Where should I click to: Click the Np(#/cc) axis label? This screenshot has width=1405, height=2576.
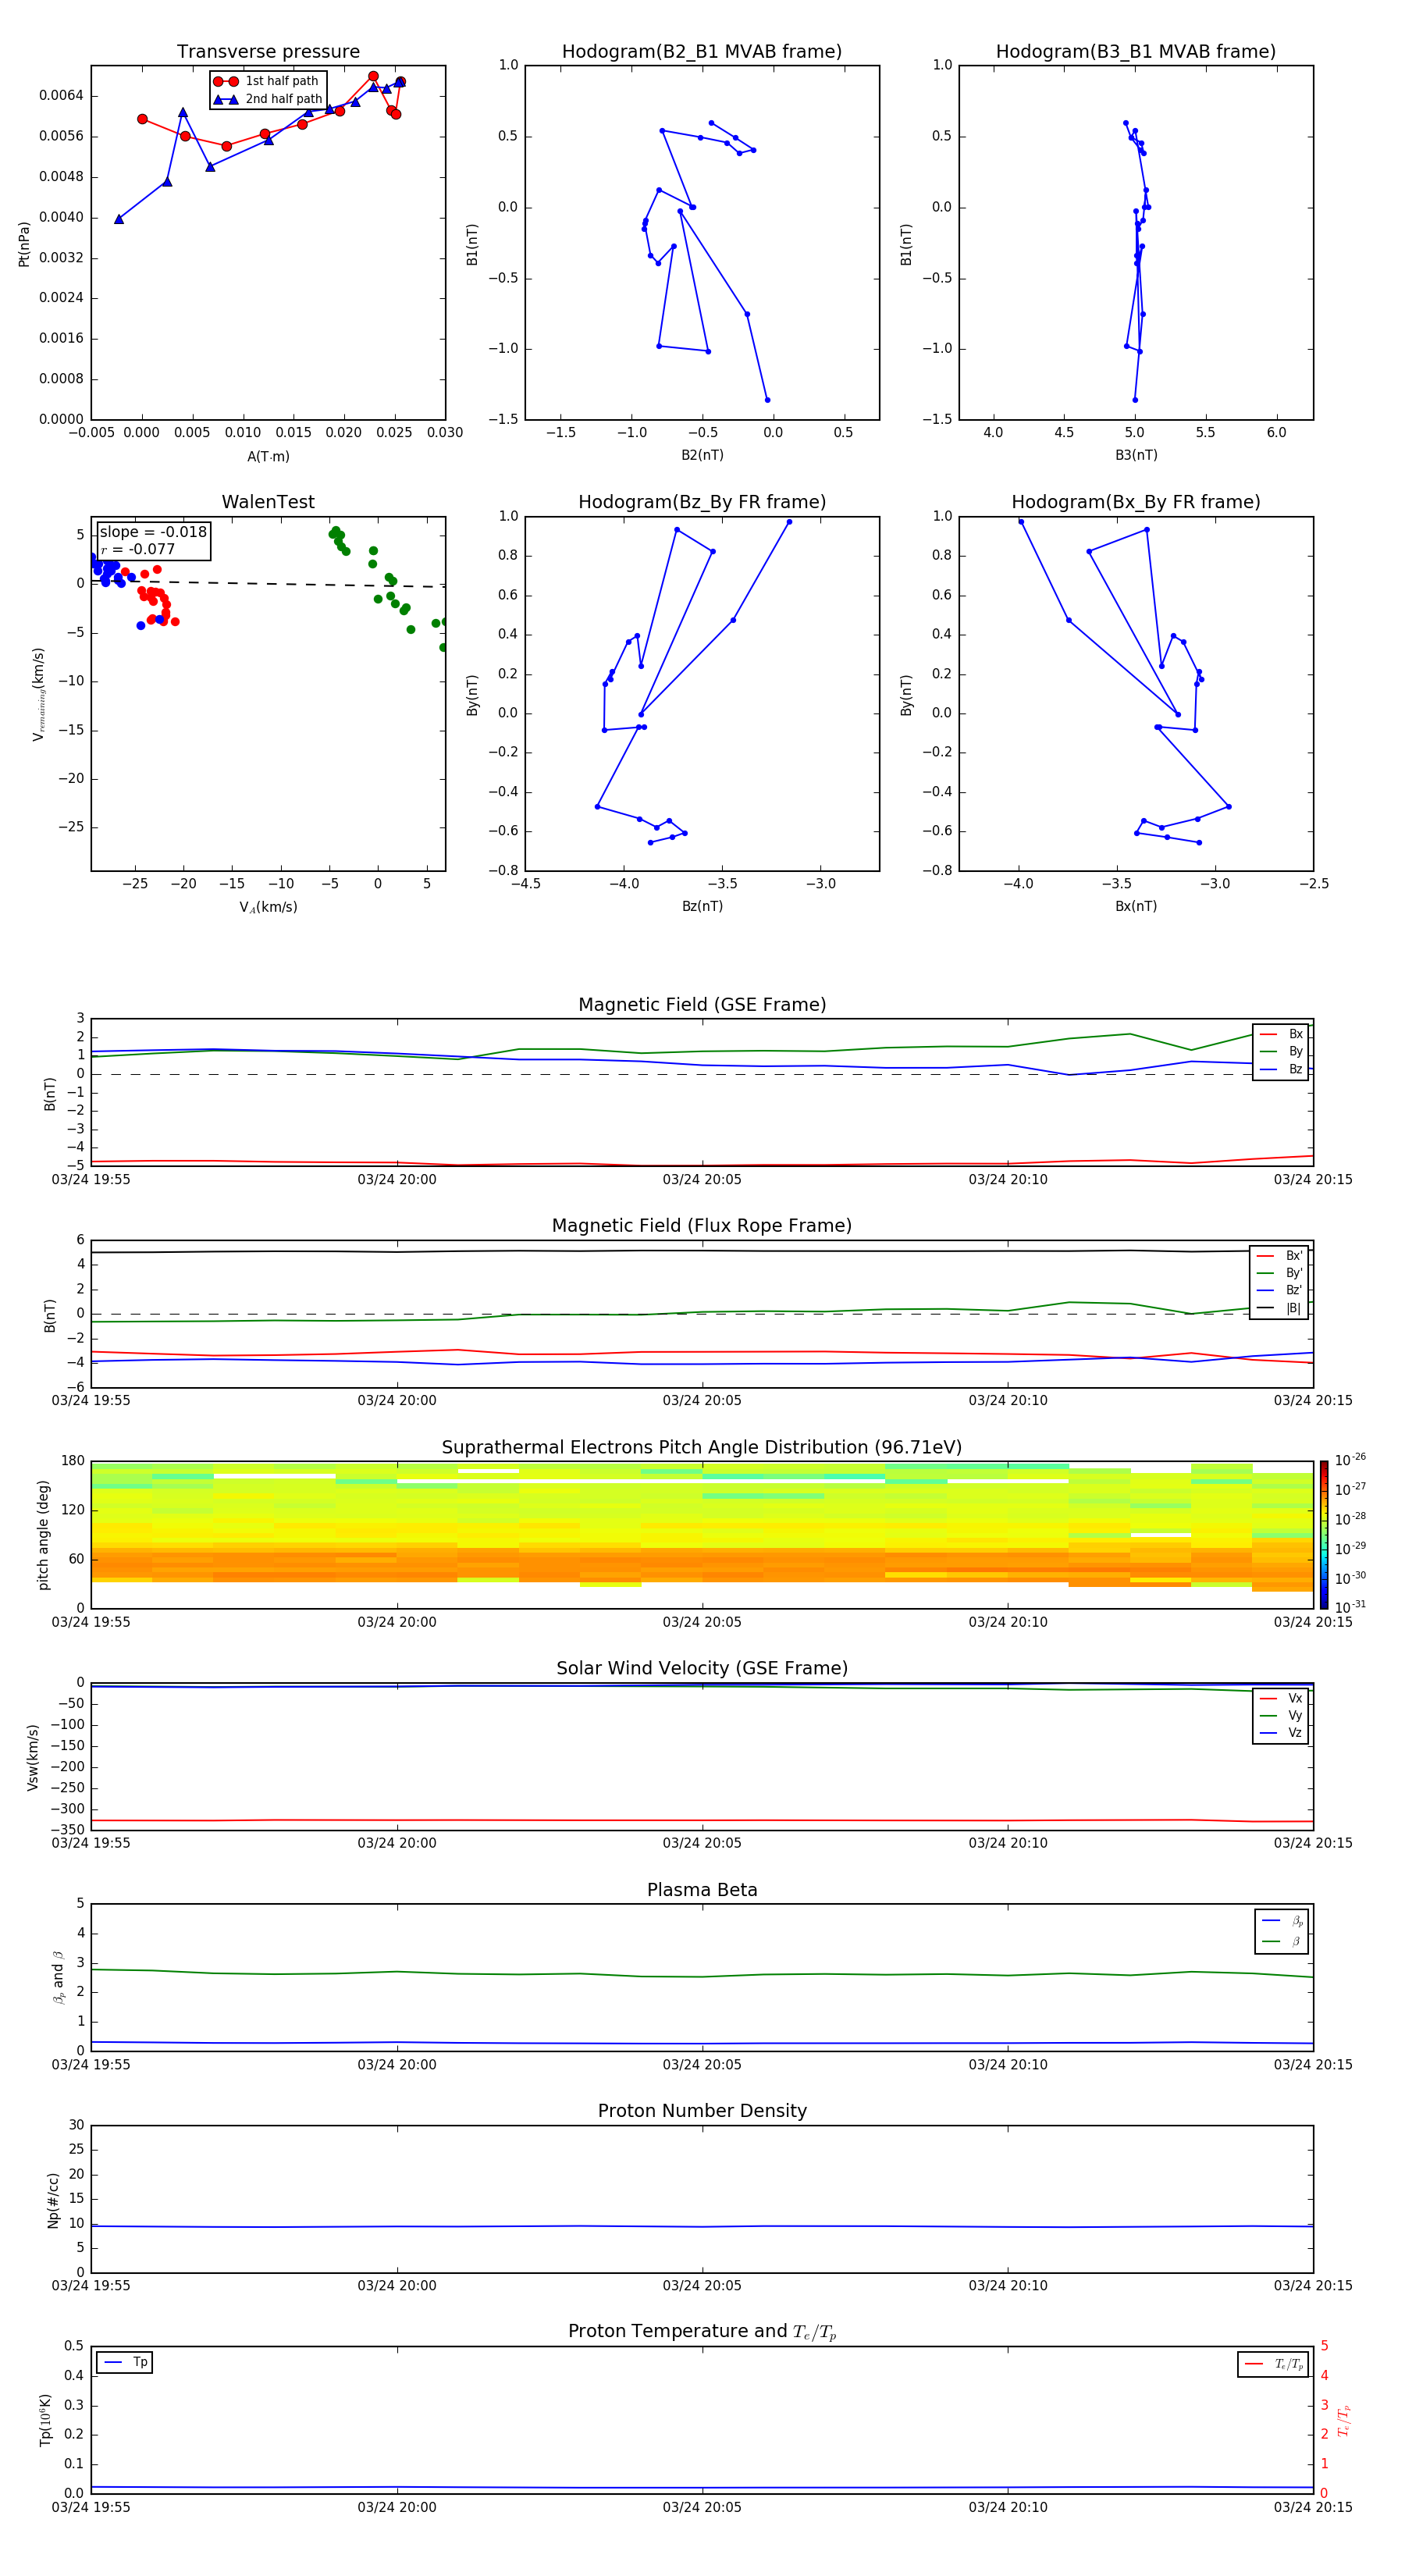coord(53,2200)
